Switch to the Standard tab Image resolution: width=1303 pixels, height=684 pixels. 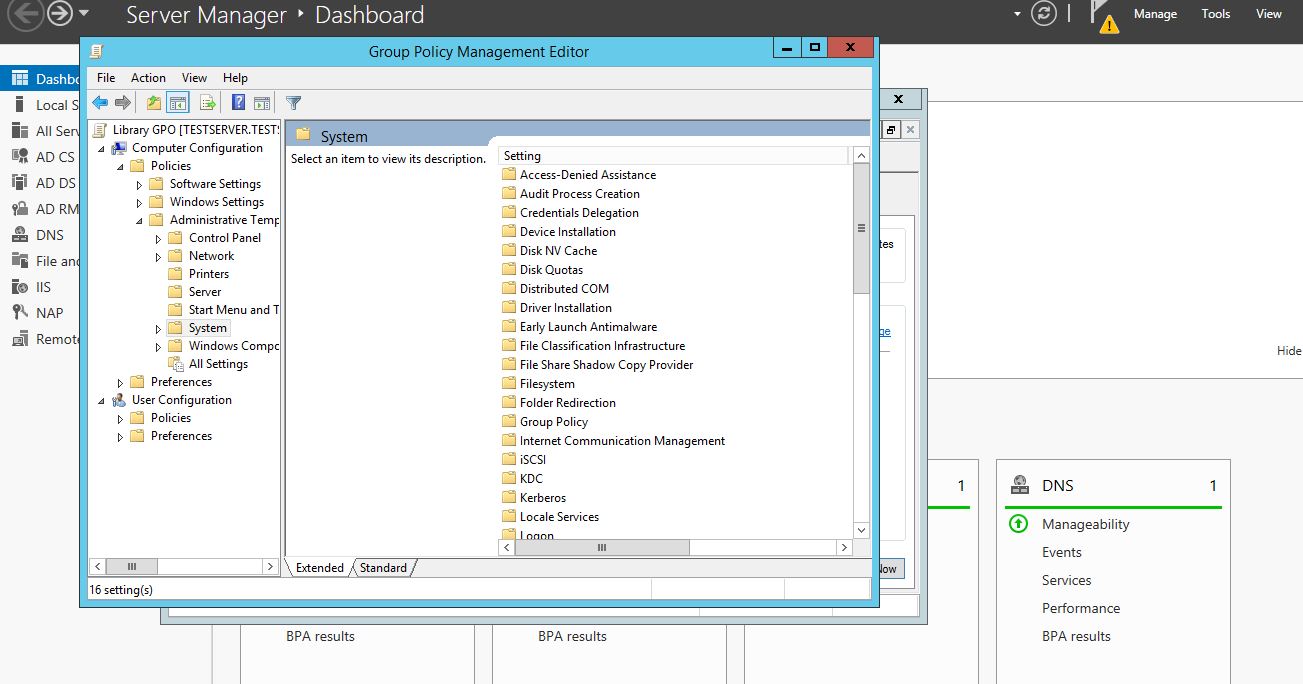coord(383,568)
